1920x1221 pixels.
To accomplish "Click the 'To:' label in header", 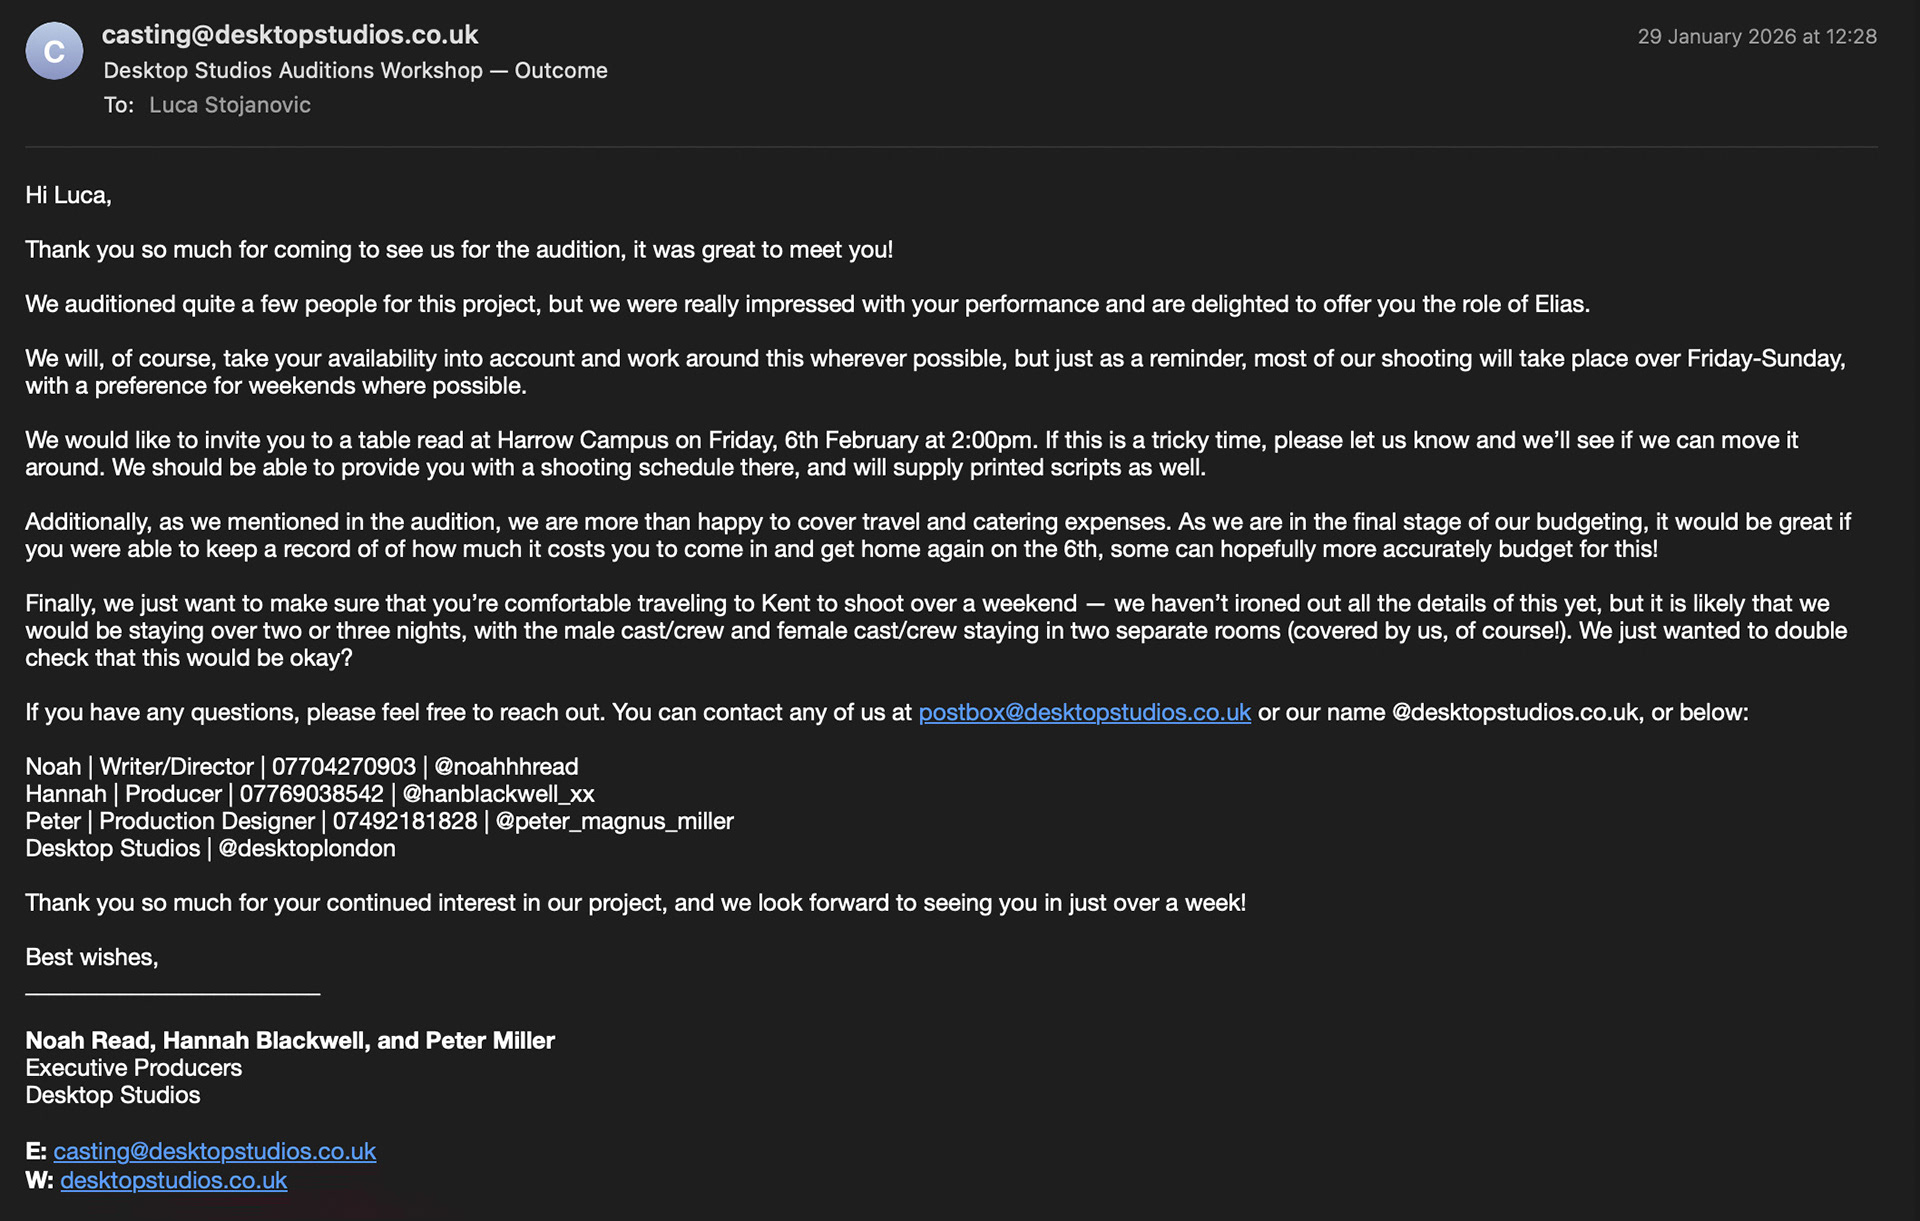I will coord(119,105).
